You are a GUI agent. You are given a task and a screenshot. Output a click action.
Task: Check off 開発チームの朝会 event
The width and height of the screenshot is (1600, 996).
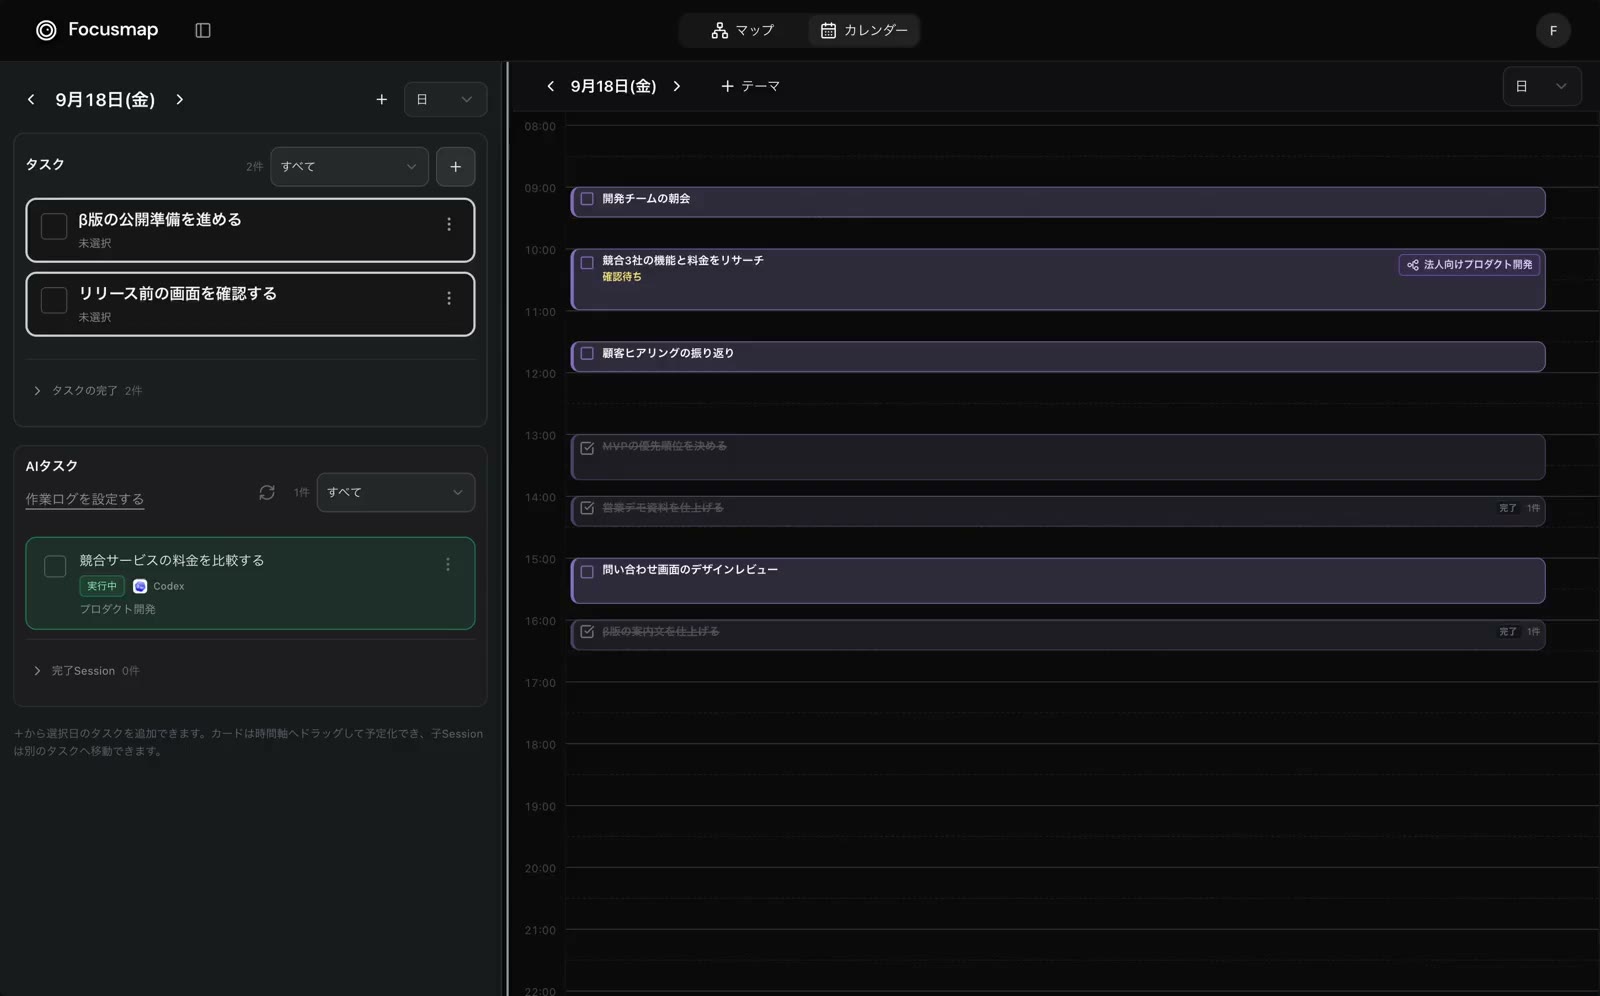point(587,199)
